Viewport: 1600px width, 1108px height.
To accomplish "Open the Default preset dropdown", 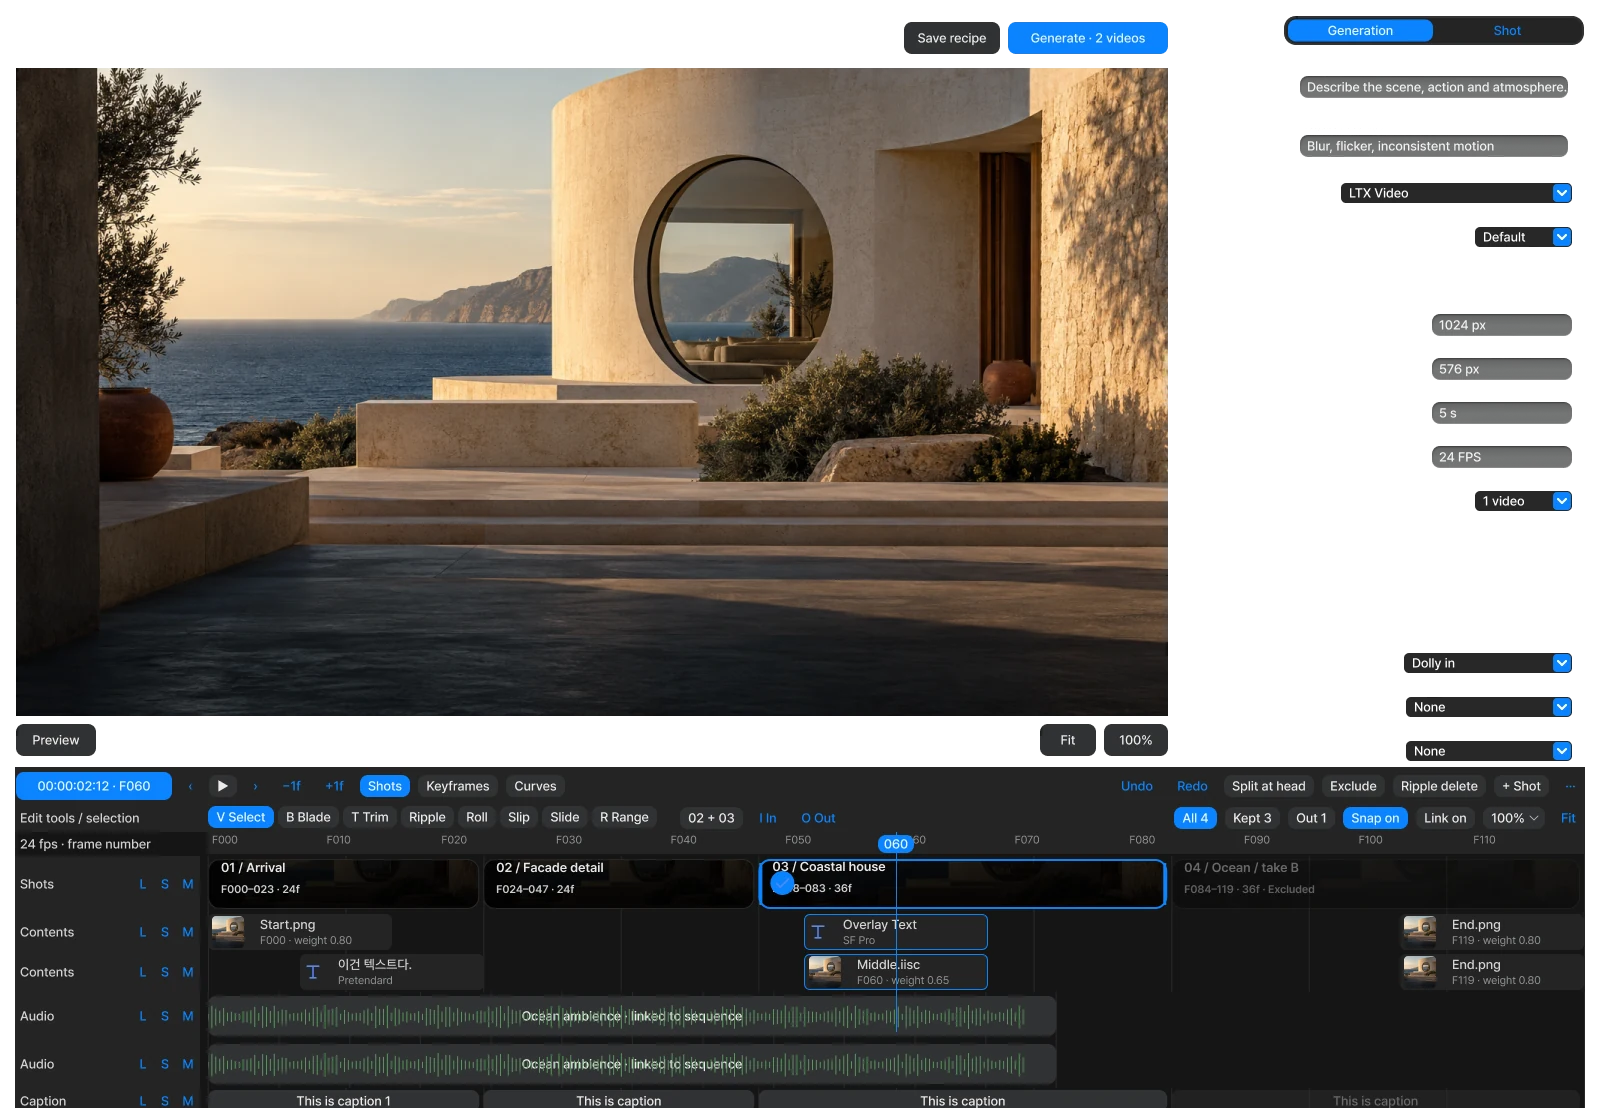I will [1523, 237].
